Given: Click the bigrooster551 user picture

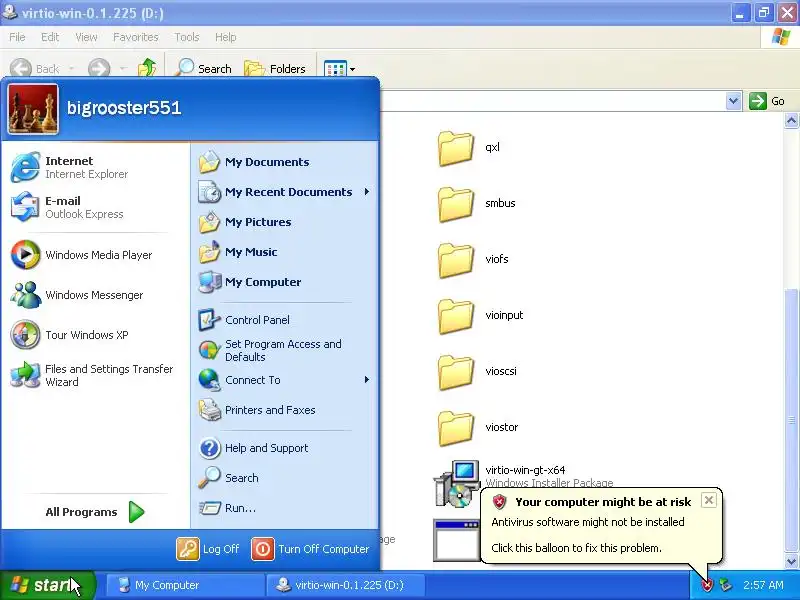Looking at the screenshot, I should pyautogui.click(x=33, y=109).
